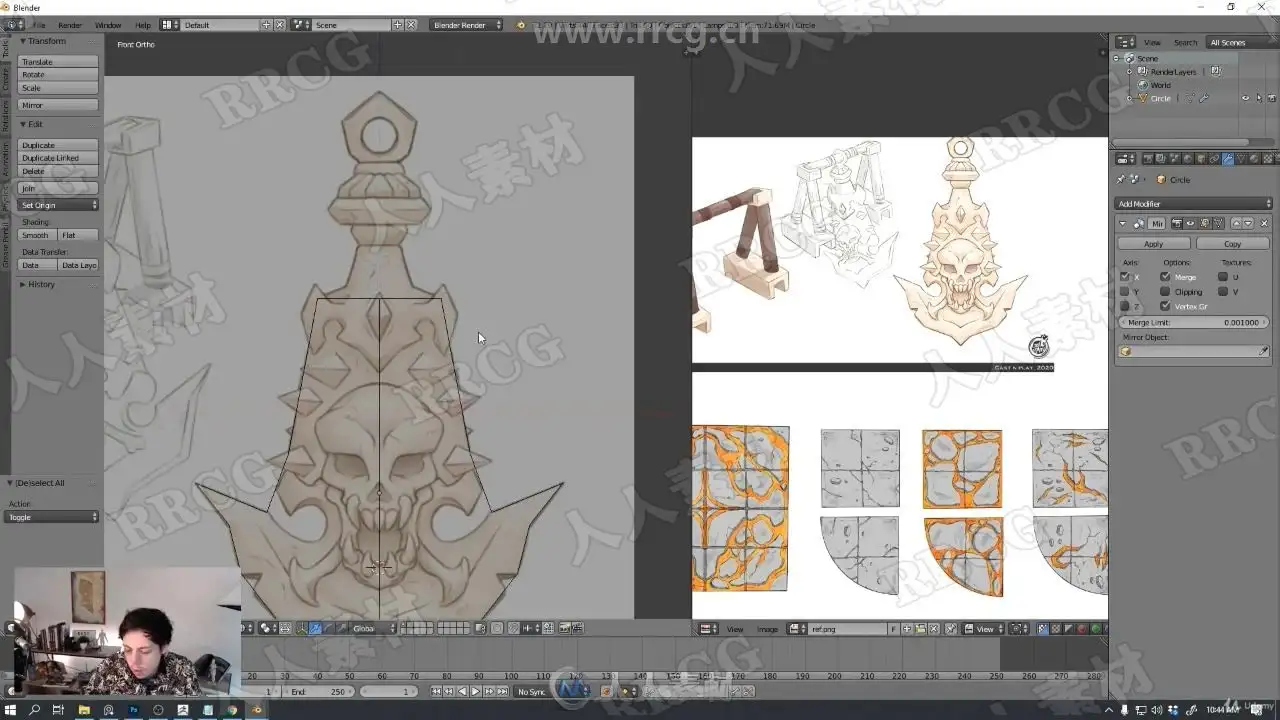Collapse the Mirror modifier panel

pyautogui.click(x=1123, y=223)
